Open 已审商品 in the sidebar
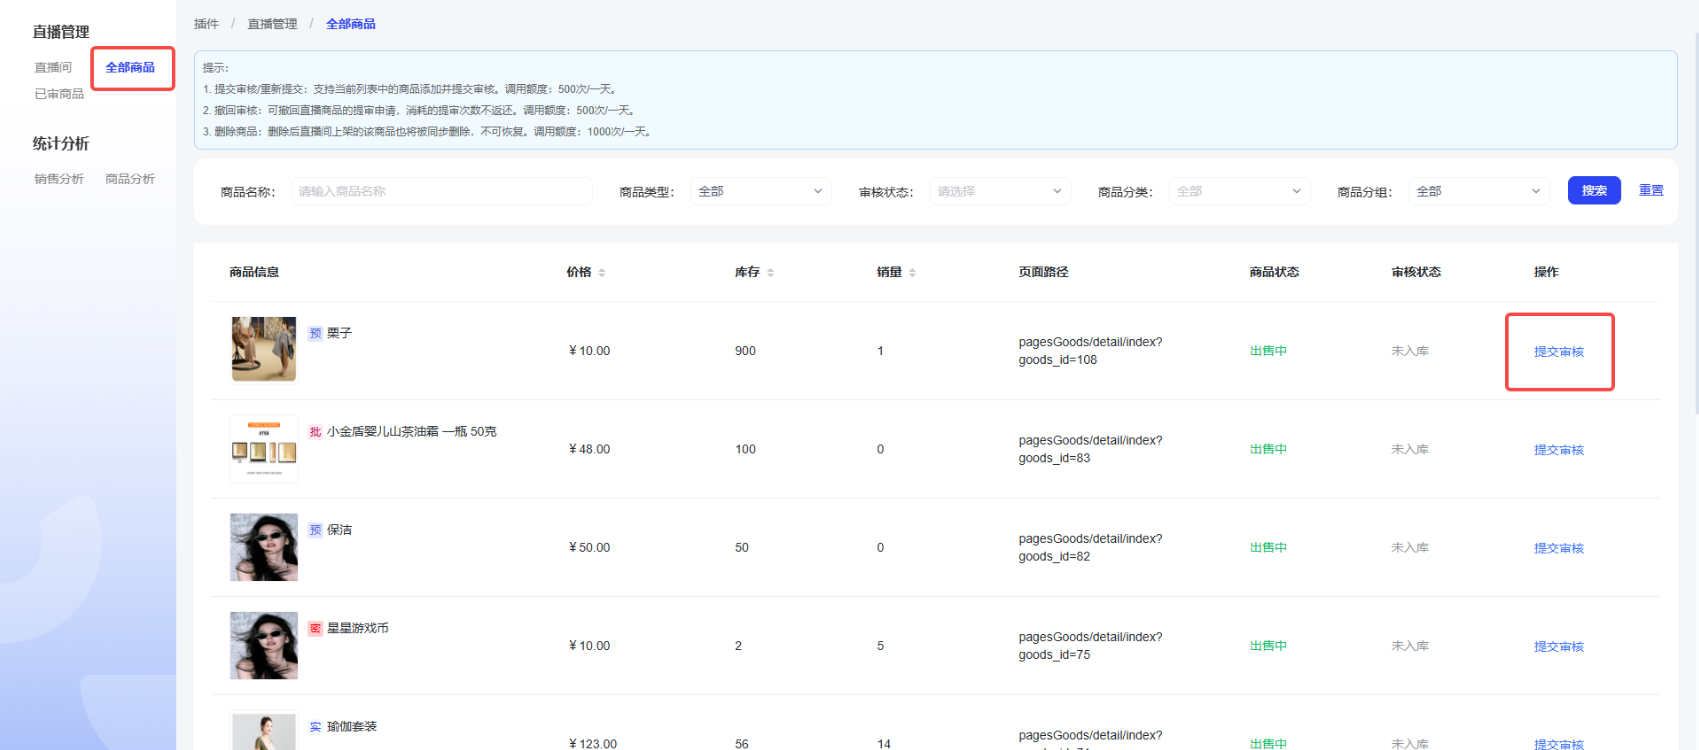Image resolution: width=1699 pixels, height=750 pixels. coord(59,94)
